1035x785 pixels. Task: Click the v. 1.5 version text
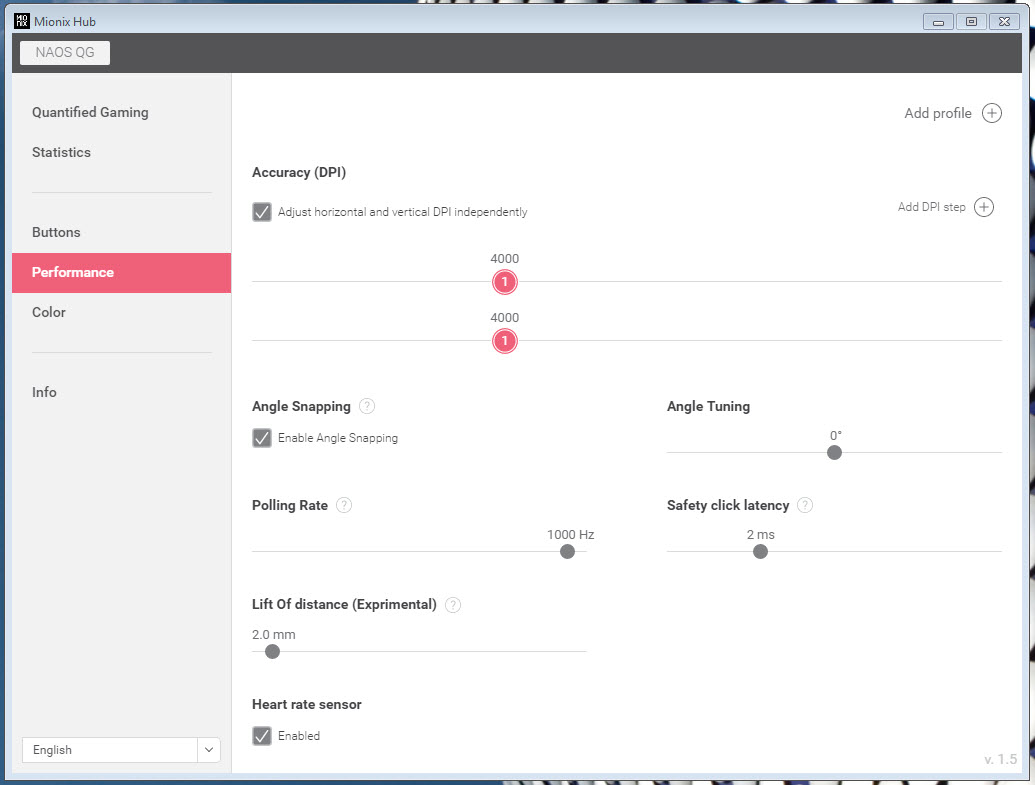pos(1001,759)
